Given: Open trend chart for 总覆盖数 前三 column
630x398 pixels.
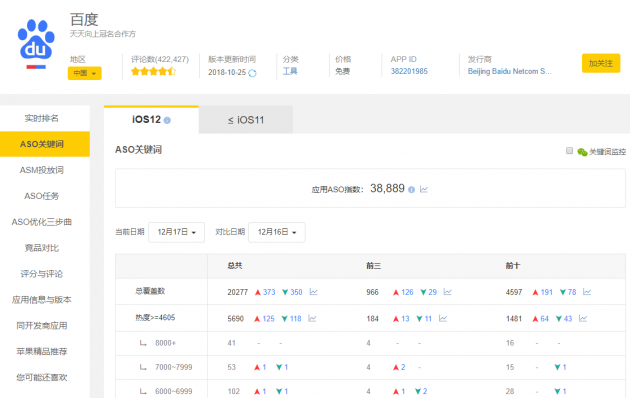Looking at the screenshot, I should (x=448, y=292).
